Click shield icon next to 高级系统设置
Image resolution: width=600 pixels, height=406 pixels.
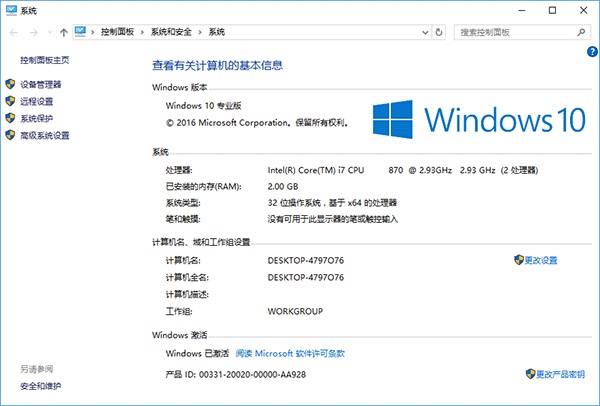pos(10,135)
